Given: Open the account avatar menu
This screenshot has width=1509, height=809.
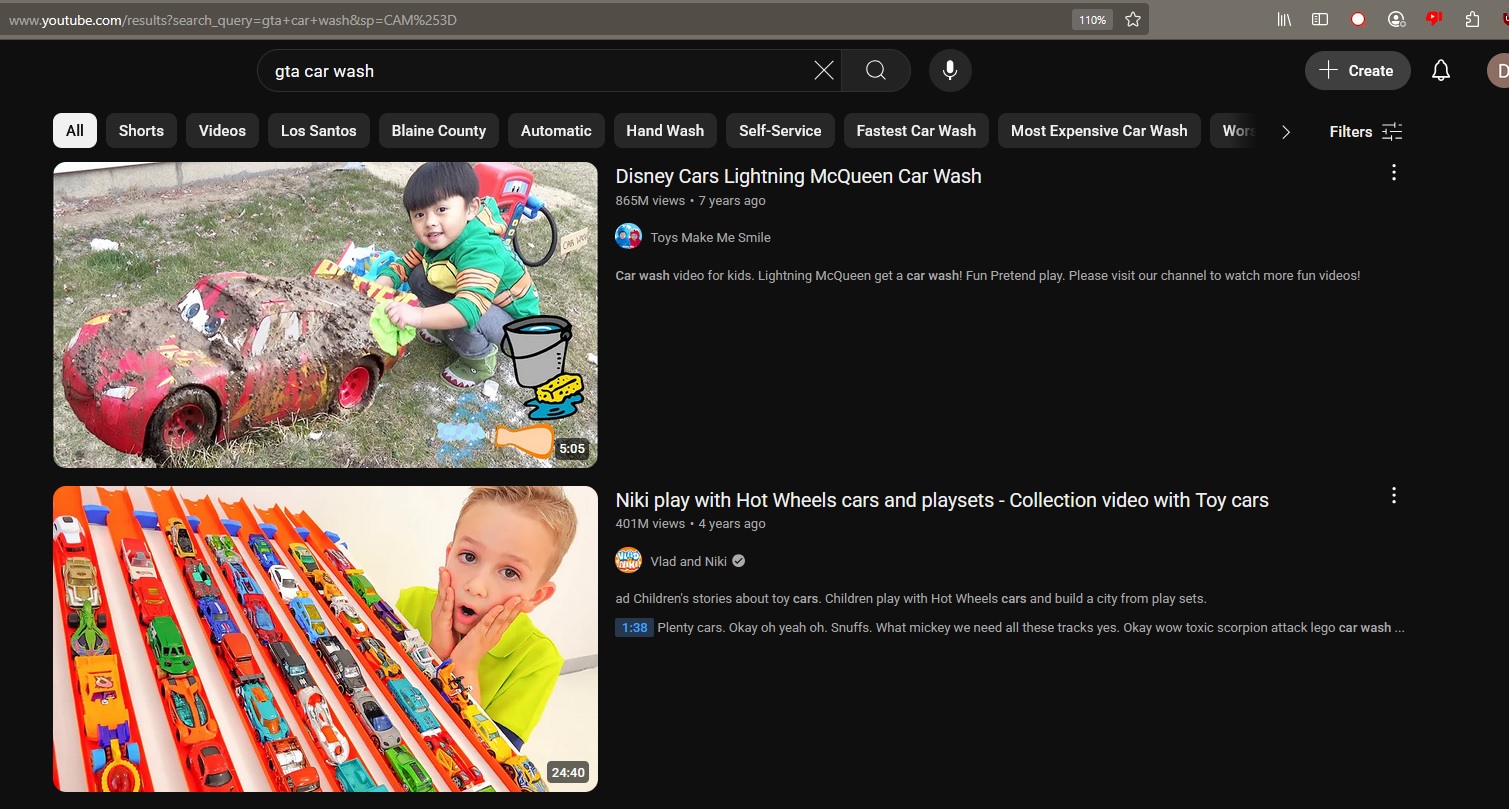Looking at the screenshot, I should tap(1498, 70).
